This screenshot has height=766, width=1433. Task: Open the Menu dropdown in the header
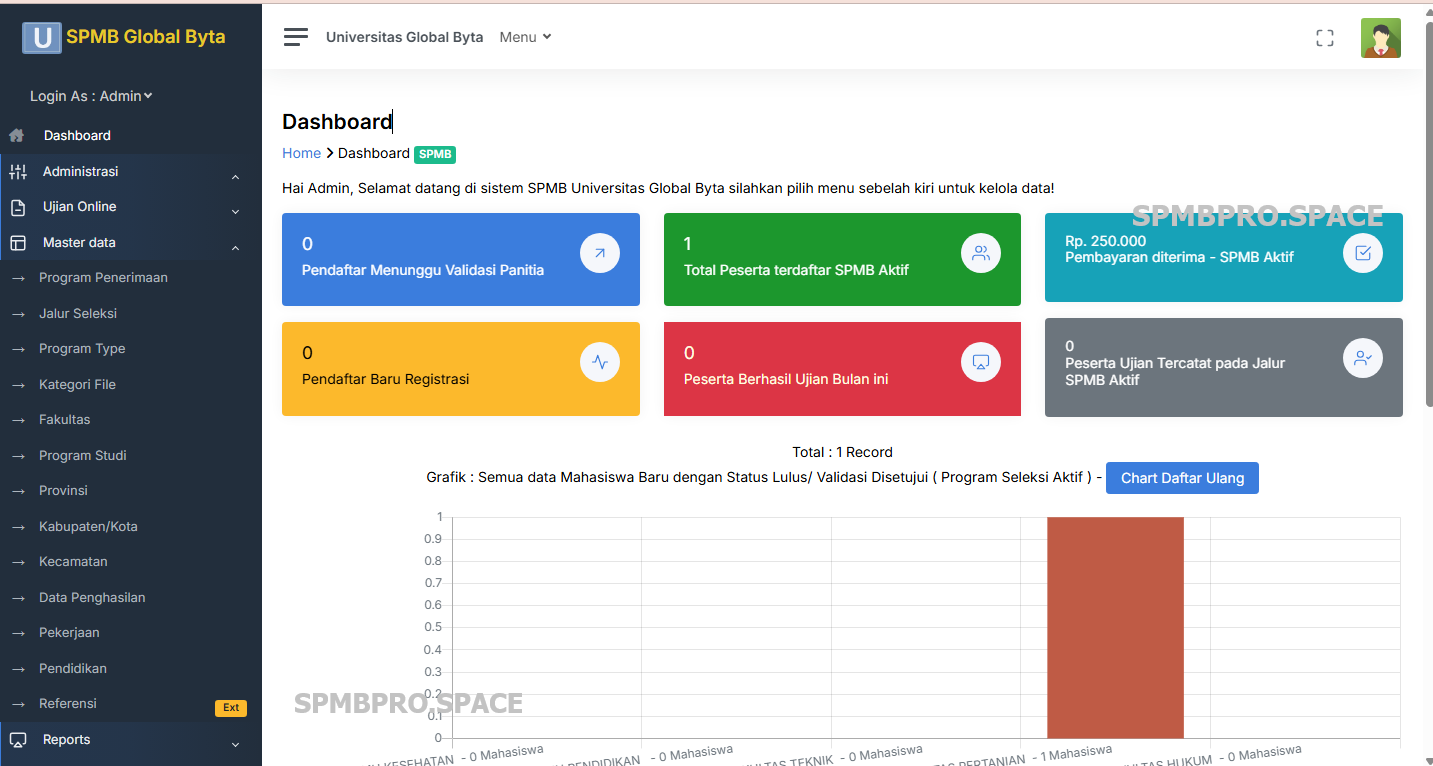[x=525, y=37]
